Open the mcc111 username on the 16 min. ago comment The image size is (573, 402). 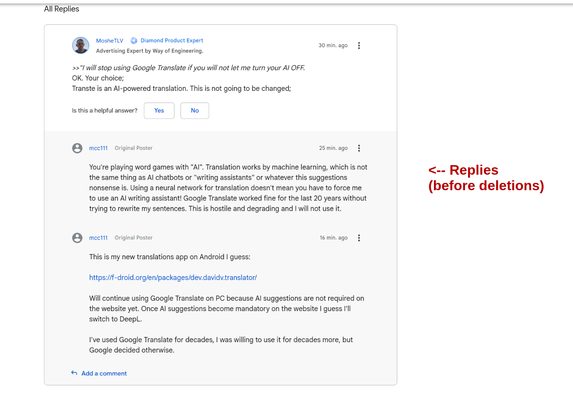coord(98,238)
